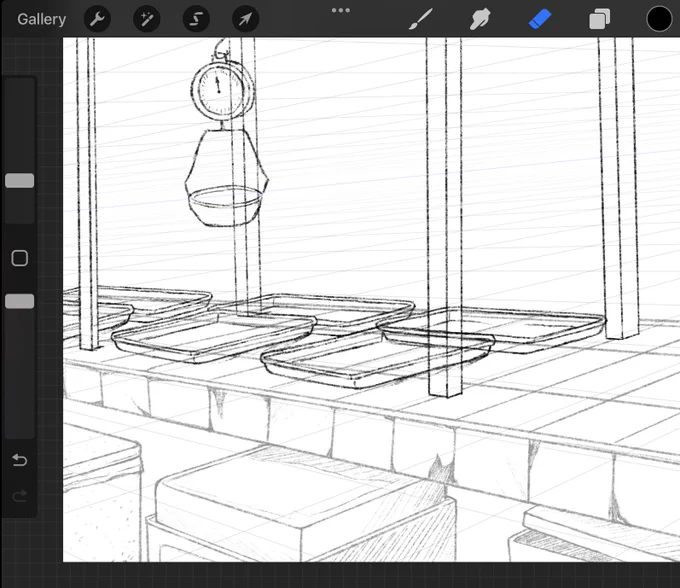Undo the last stroke
The image size is (680, 588).
[x=20, y=460]
